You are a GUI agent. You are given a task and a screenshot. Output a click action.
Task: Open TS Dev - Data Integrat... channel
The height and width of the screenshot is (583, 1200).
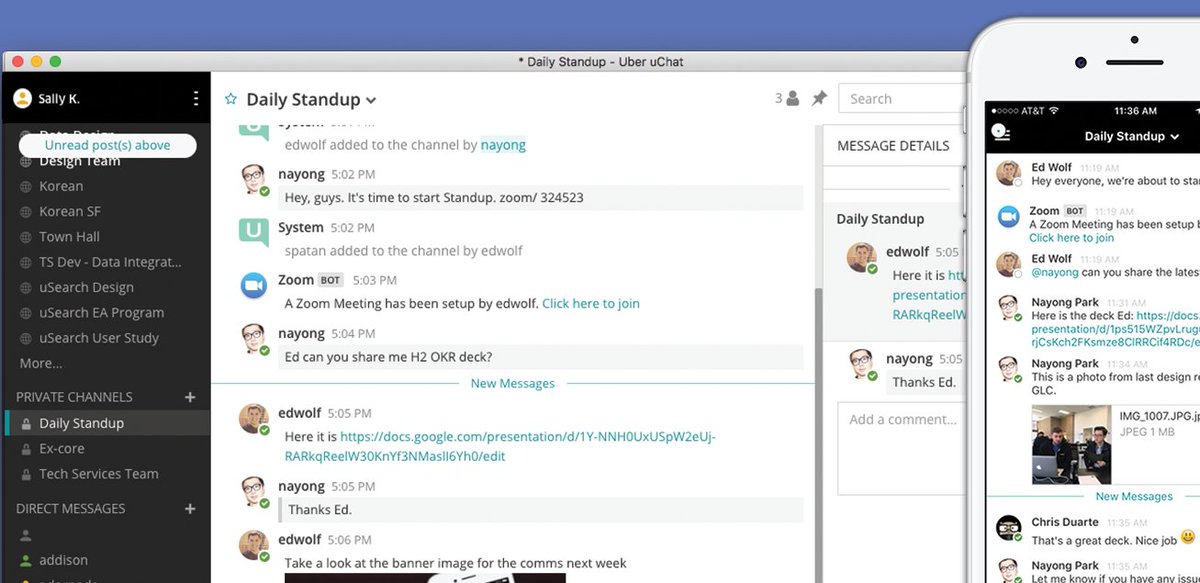tap(110, 262)
